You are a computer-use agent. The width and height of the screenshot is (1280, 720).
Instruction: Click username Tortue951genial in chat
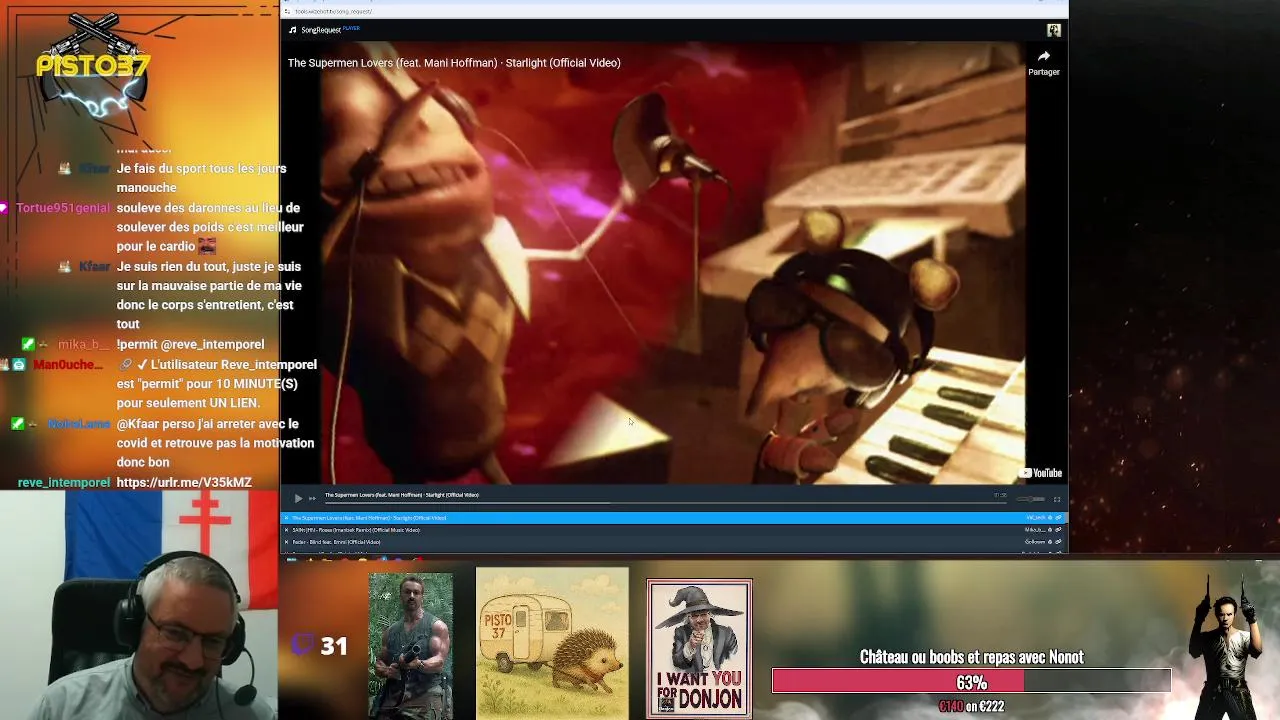pyautogui.click(x=63, y=208)
